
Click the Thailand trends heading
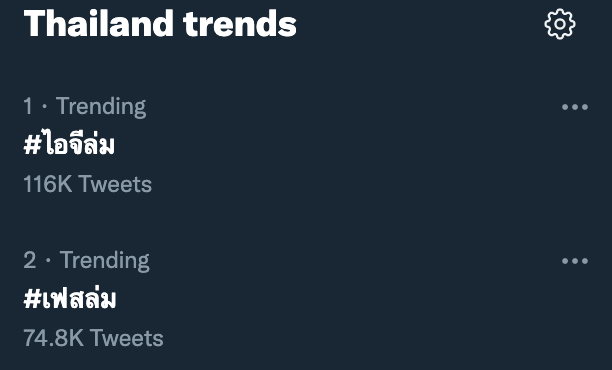click(x=160, y=23)
